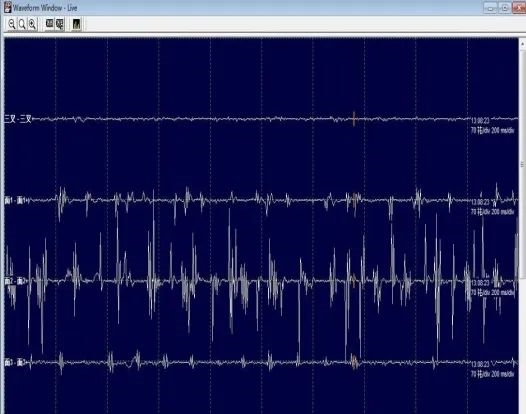Click the first display layout toolbar icon

[49, 23]
